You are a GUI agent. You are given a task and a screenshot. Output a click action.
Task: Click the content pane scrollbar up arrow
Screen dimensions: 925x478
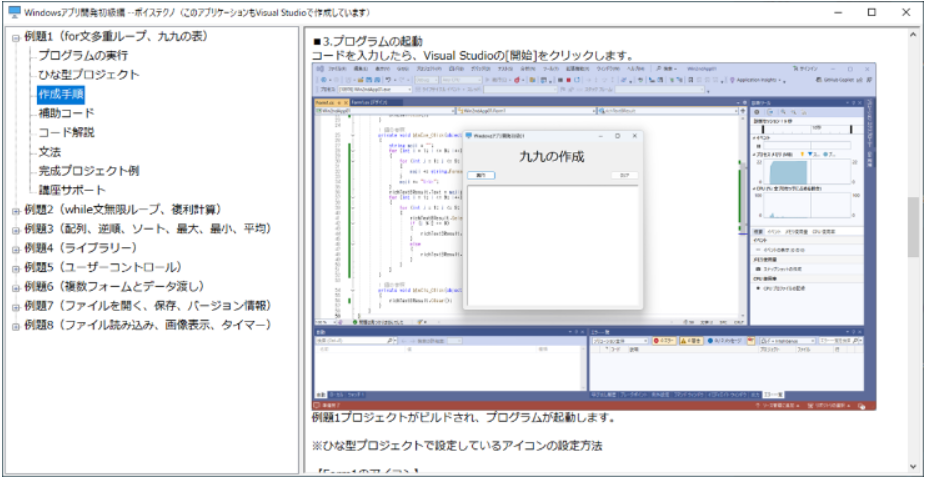[913, 33]
